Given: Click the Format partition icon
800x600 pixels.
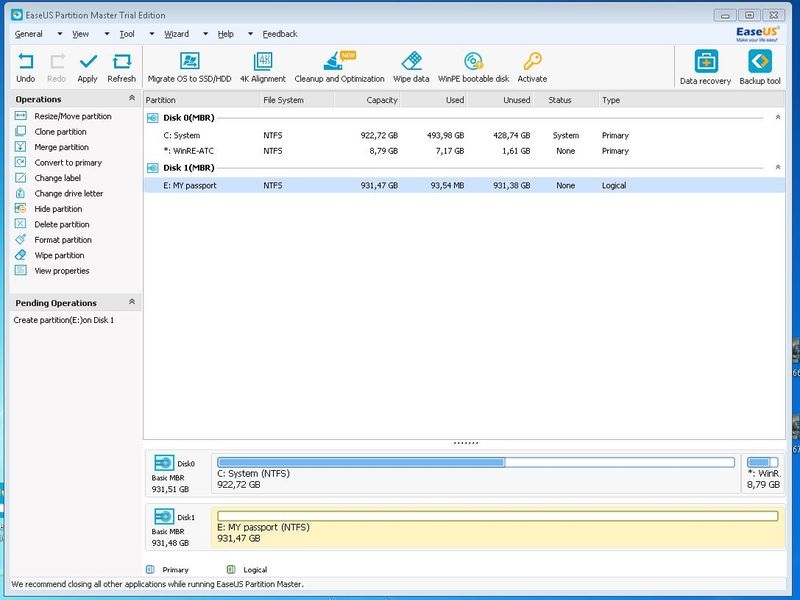Looking at the screenshot, I should point(20,239).
